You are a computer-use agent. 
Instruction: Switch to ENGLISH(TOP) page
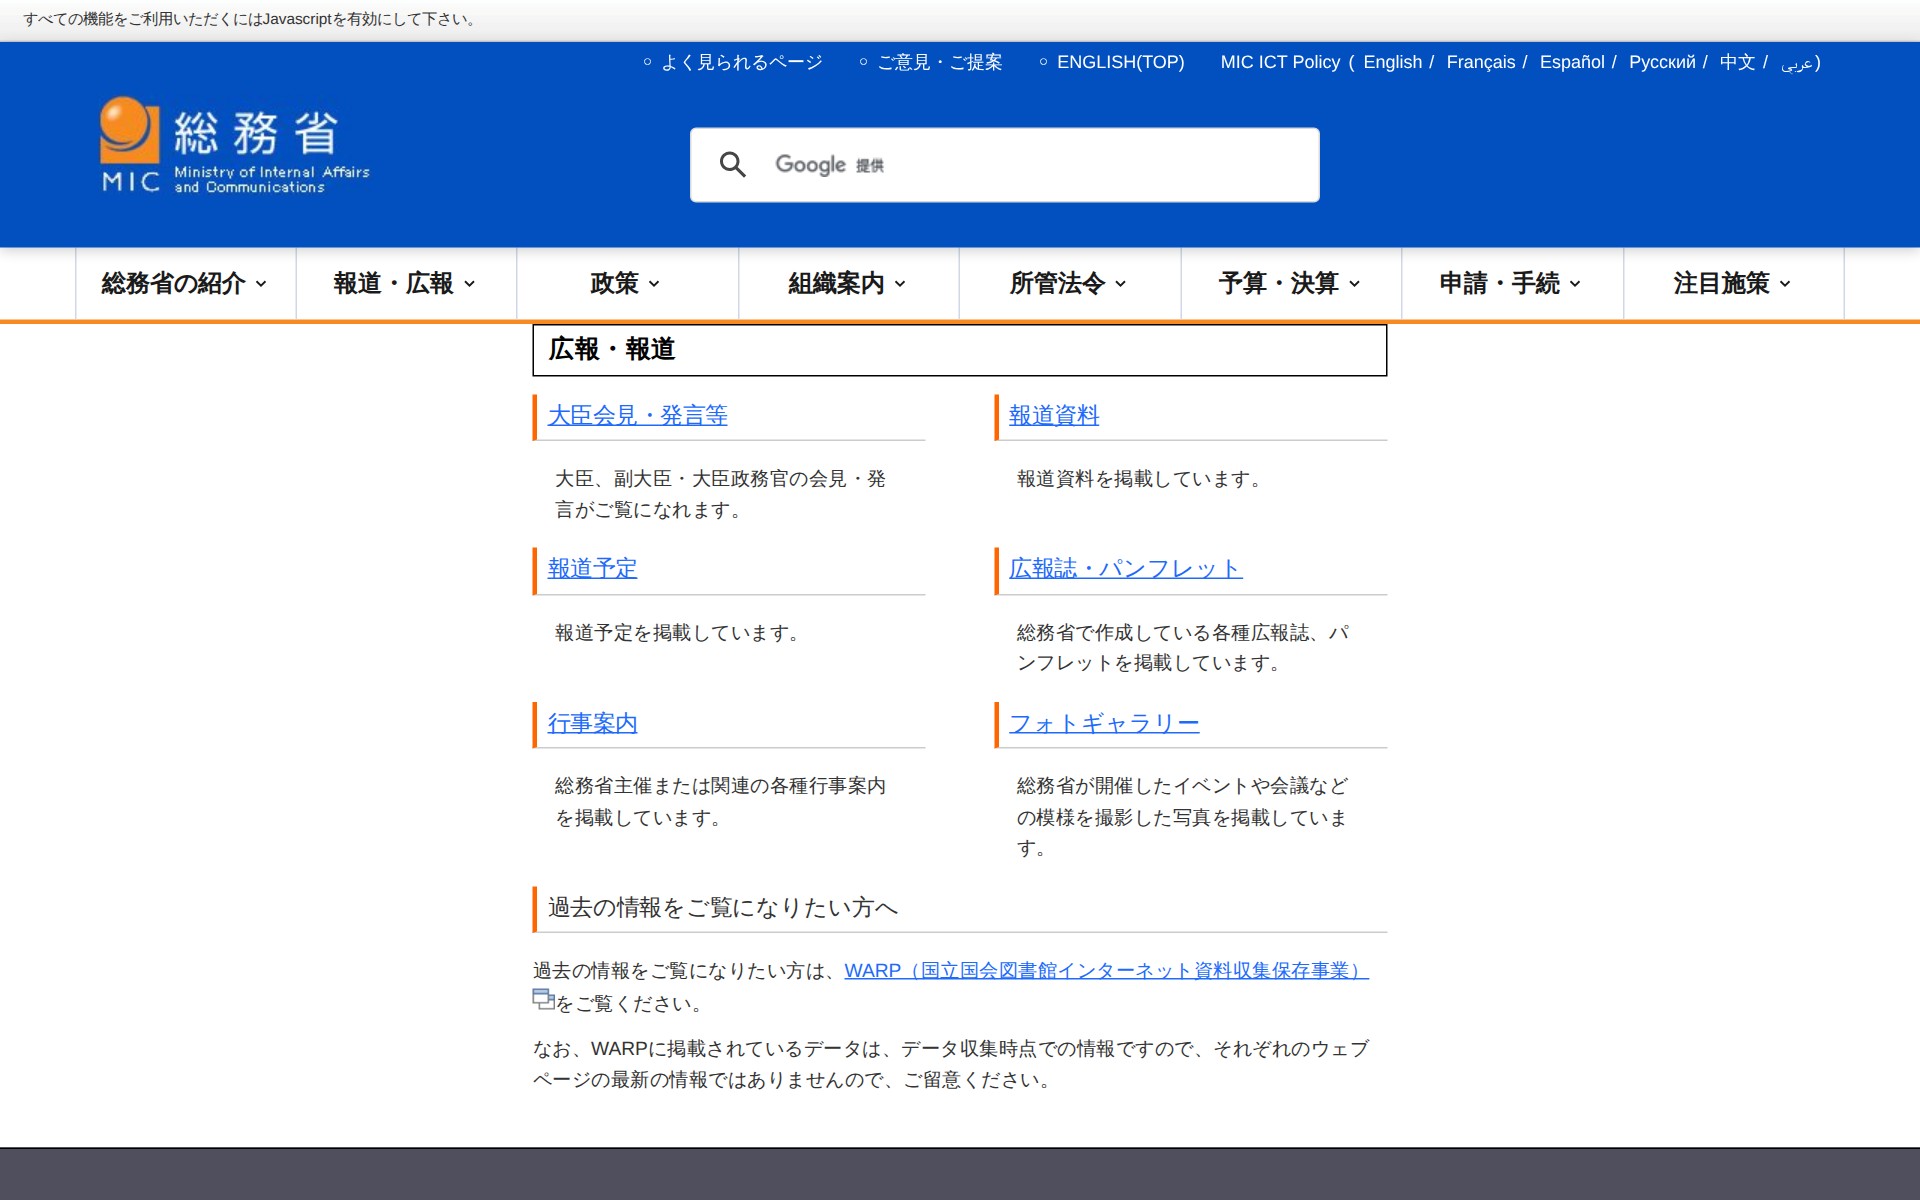tap(1119, 63)
